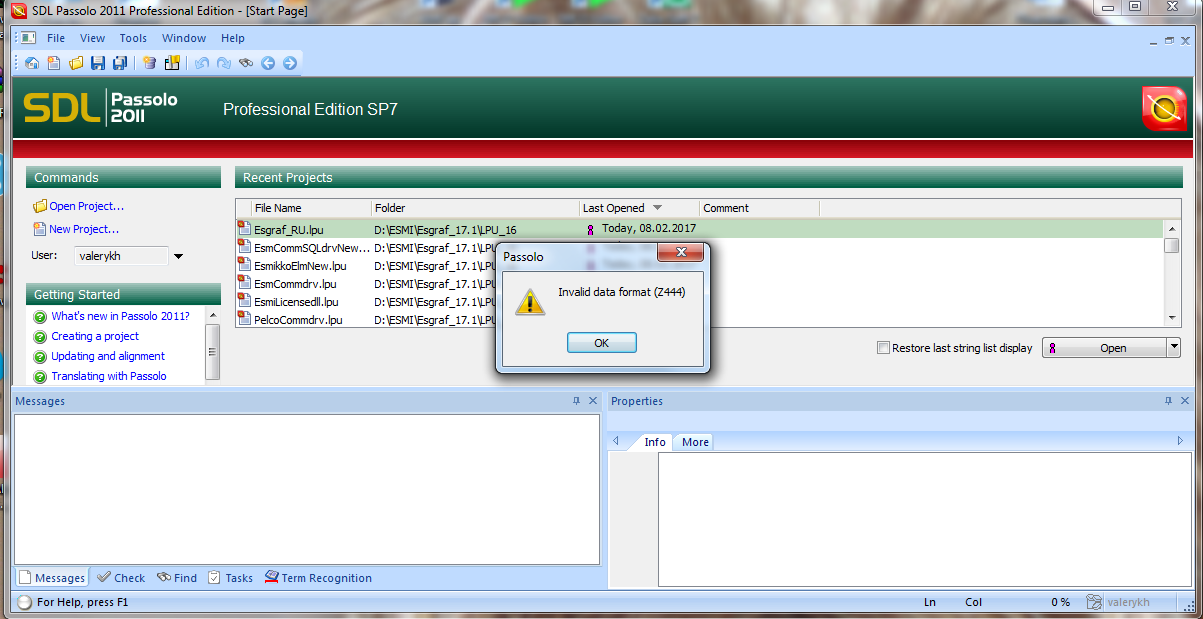This screenshot has height=619, width=1203.
Task: Enable Restore last string list display
Action: pos(883,348)
